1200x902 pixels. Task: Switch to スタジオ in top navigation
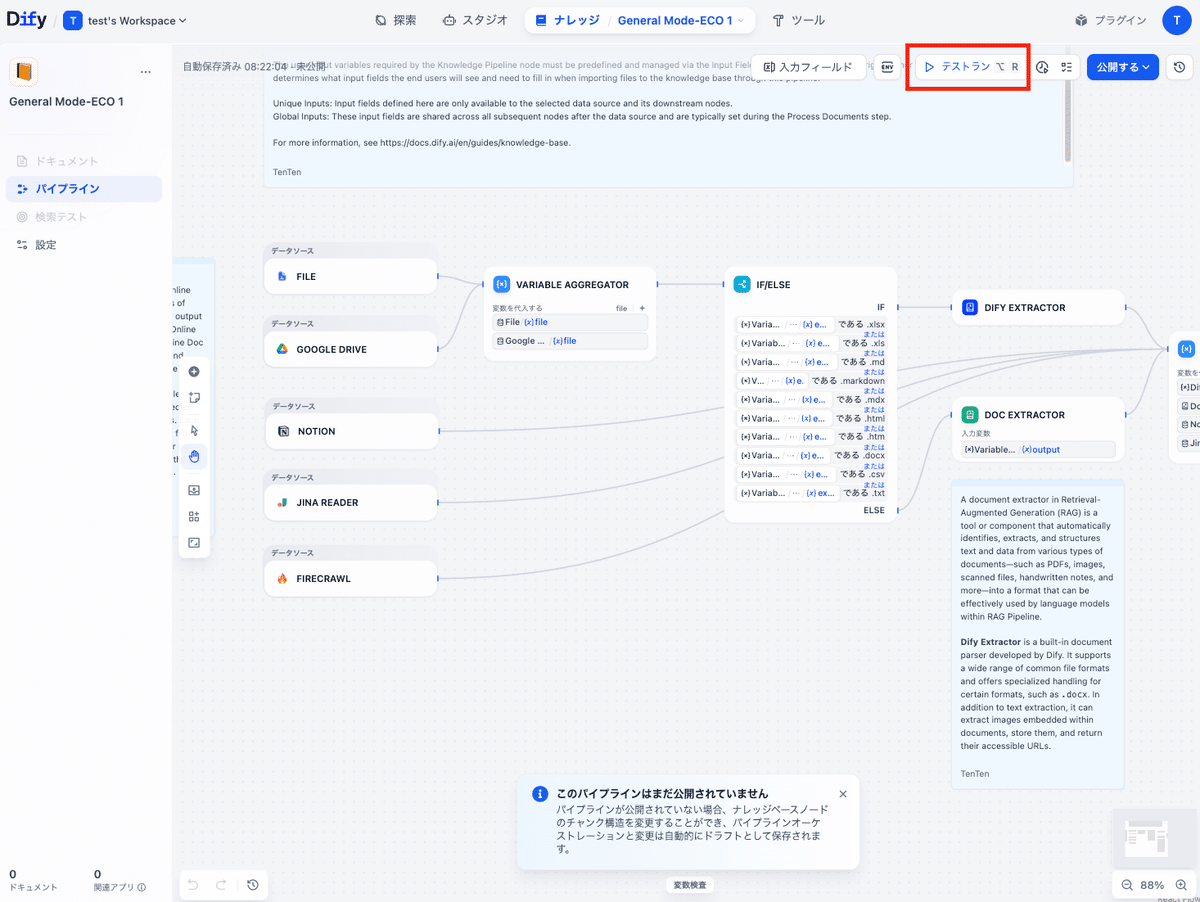(x=475, y=18)
